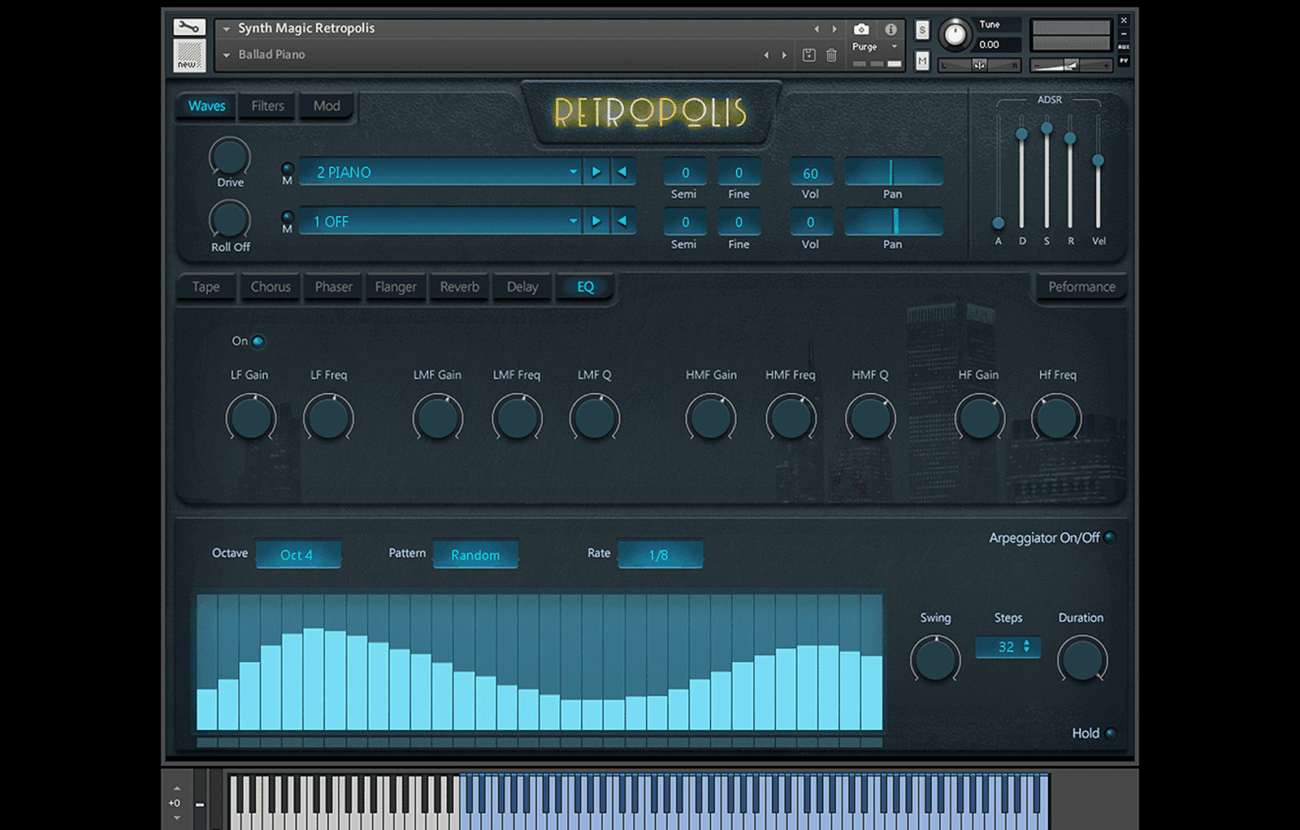Image resolution: width=1300 pixels, height=830 pixels.
Task: Click previous wave arrow for 2 PIANO
Action: (622, 172)
